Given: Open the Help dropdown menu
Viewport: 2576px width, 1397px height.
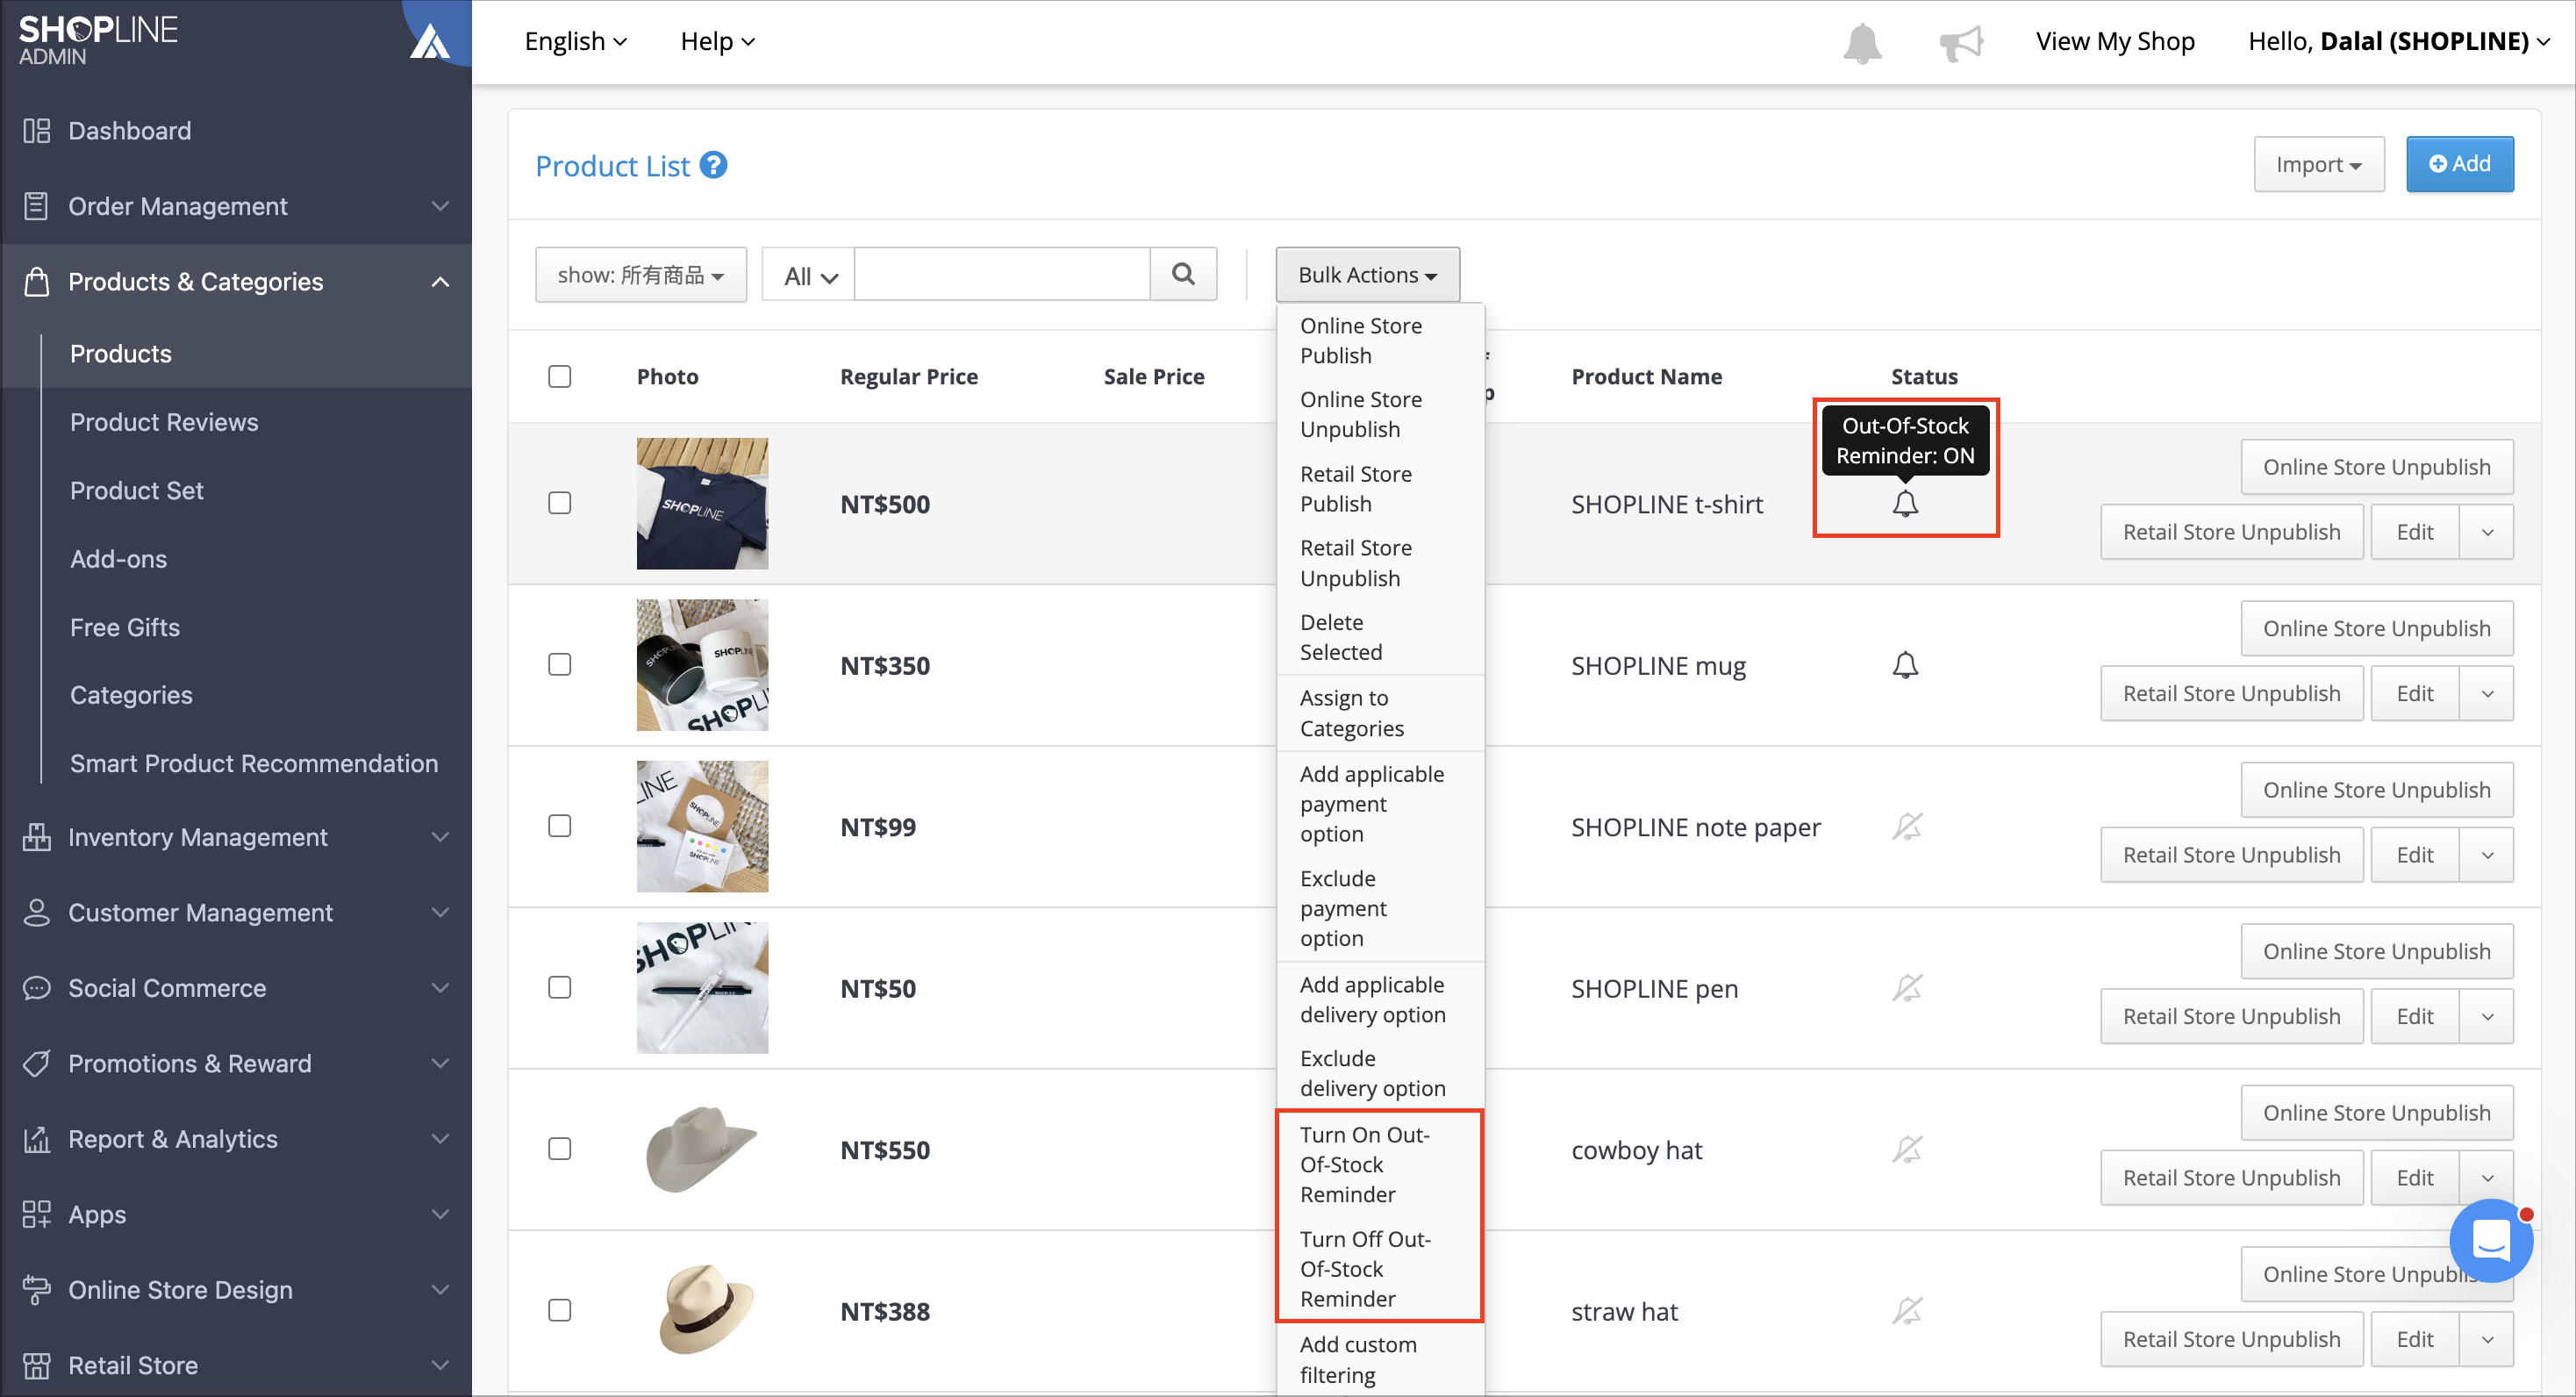Looking at the screenshot, I should coord(717,41).
